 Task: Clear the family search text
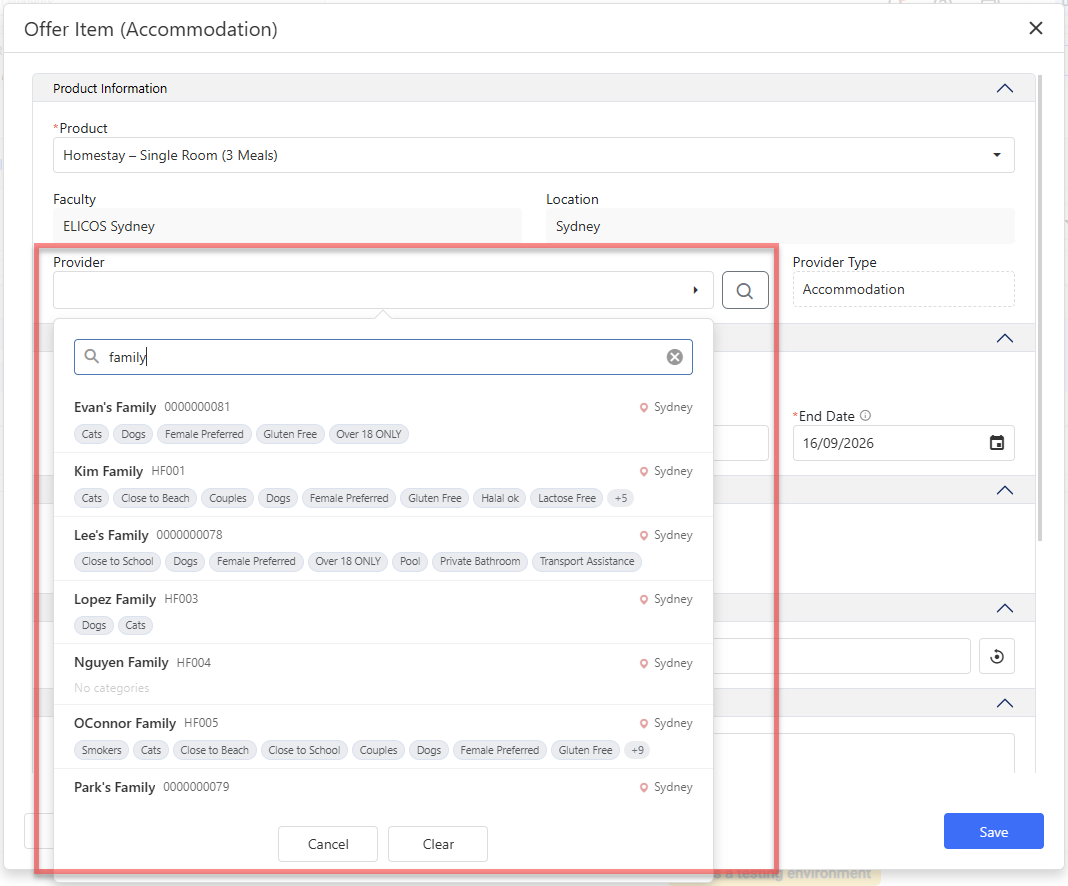click(x=674, y=357)
